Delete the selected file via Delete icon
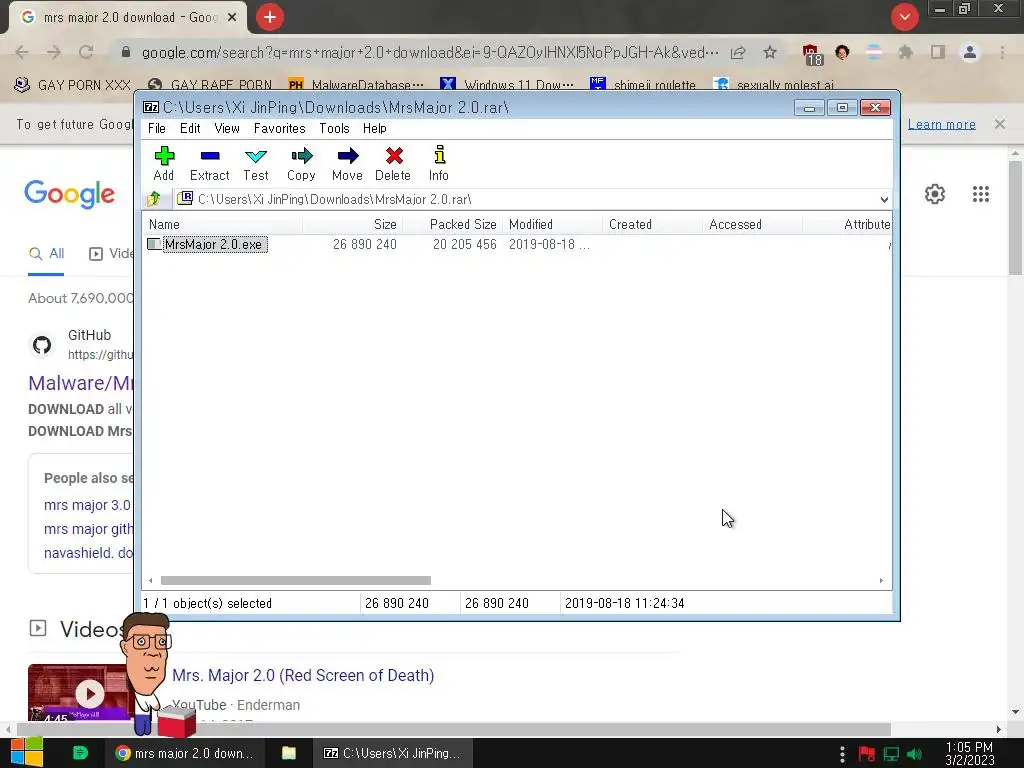Viewport: 1024px width, 768px height. tap(393, 163)
